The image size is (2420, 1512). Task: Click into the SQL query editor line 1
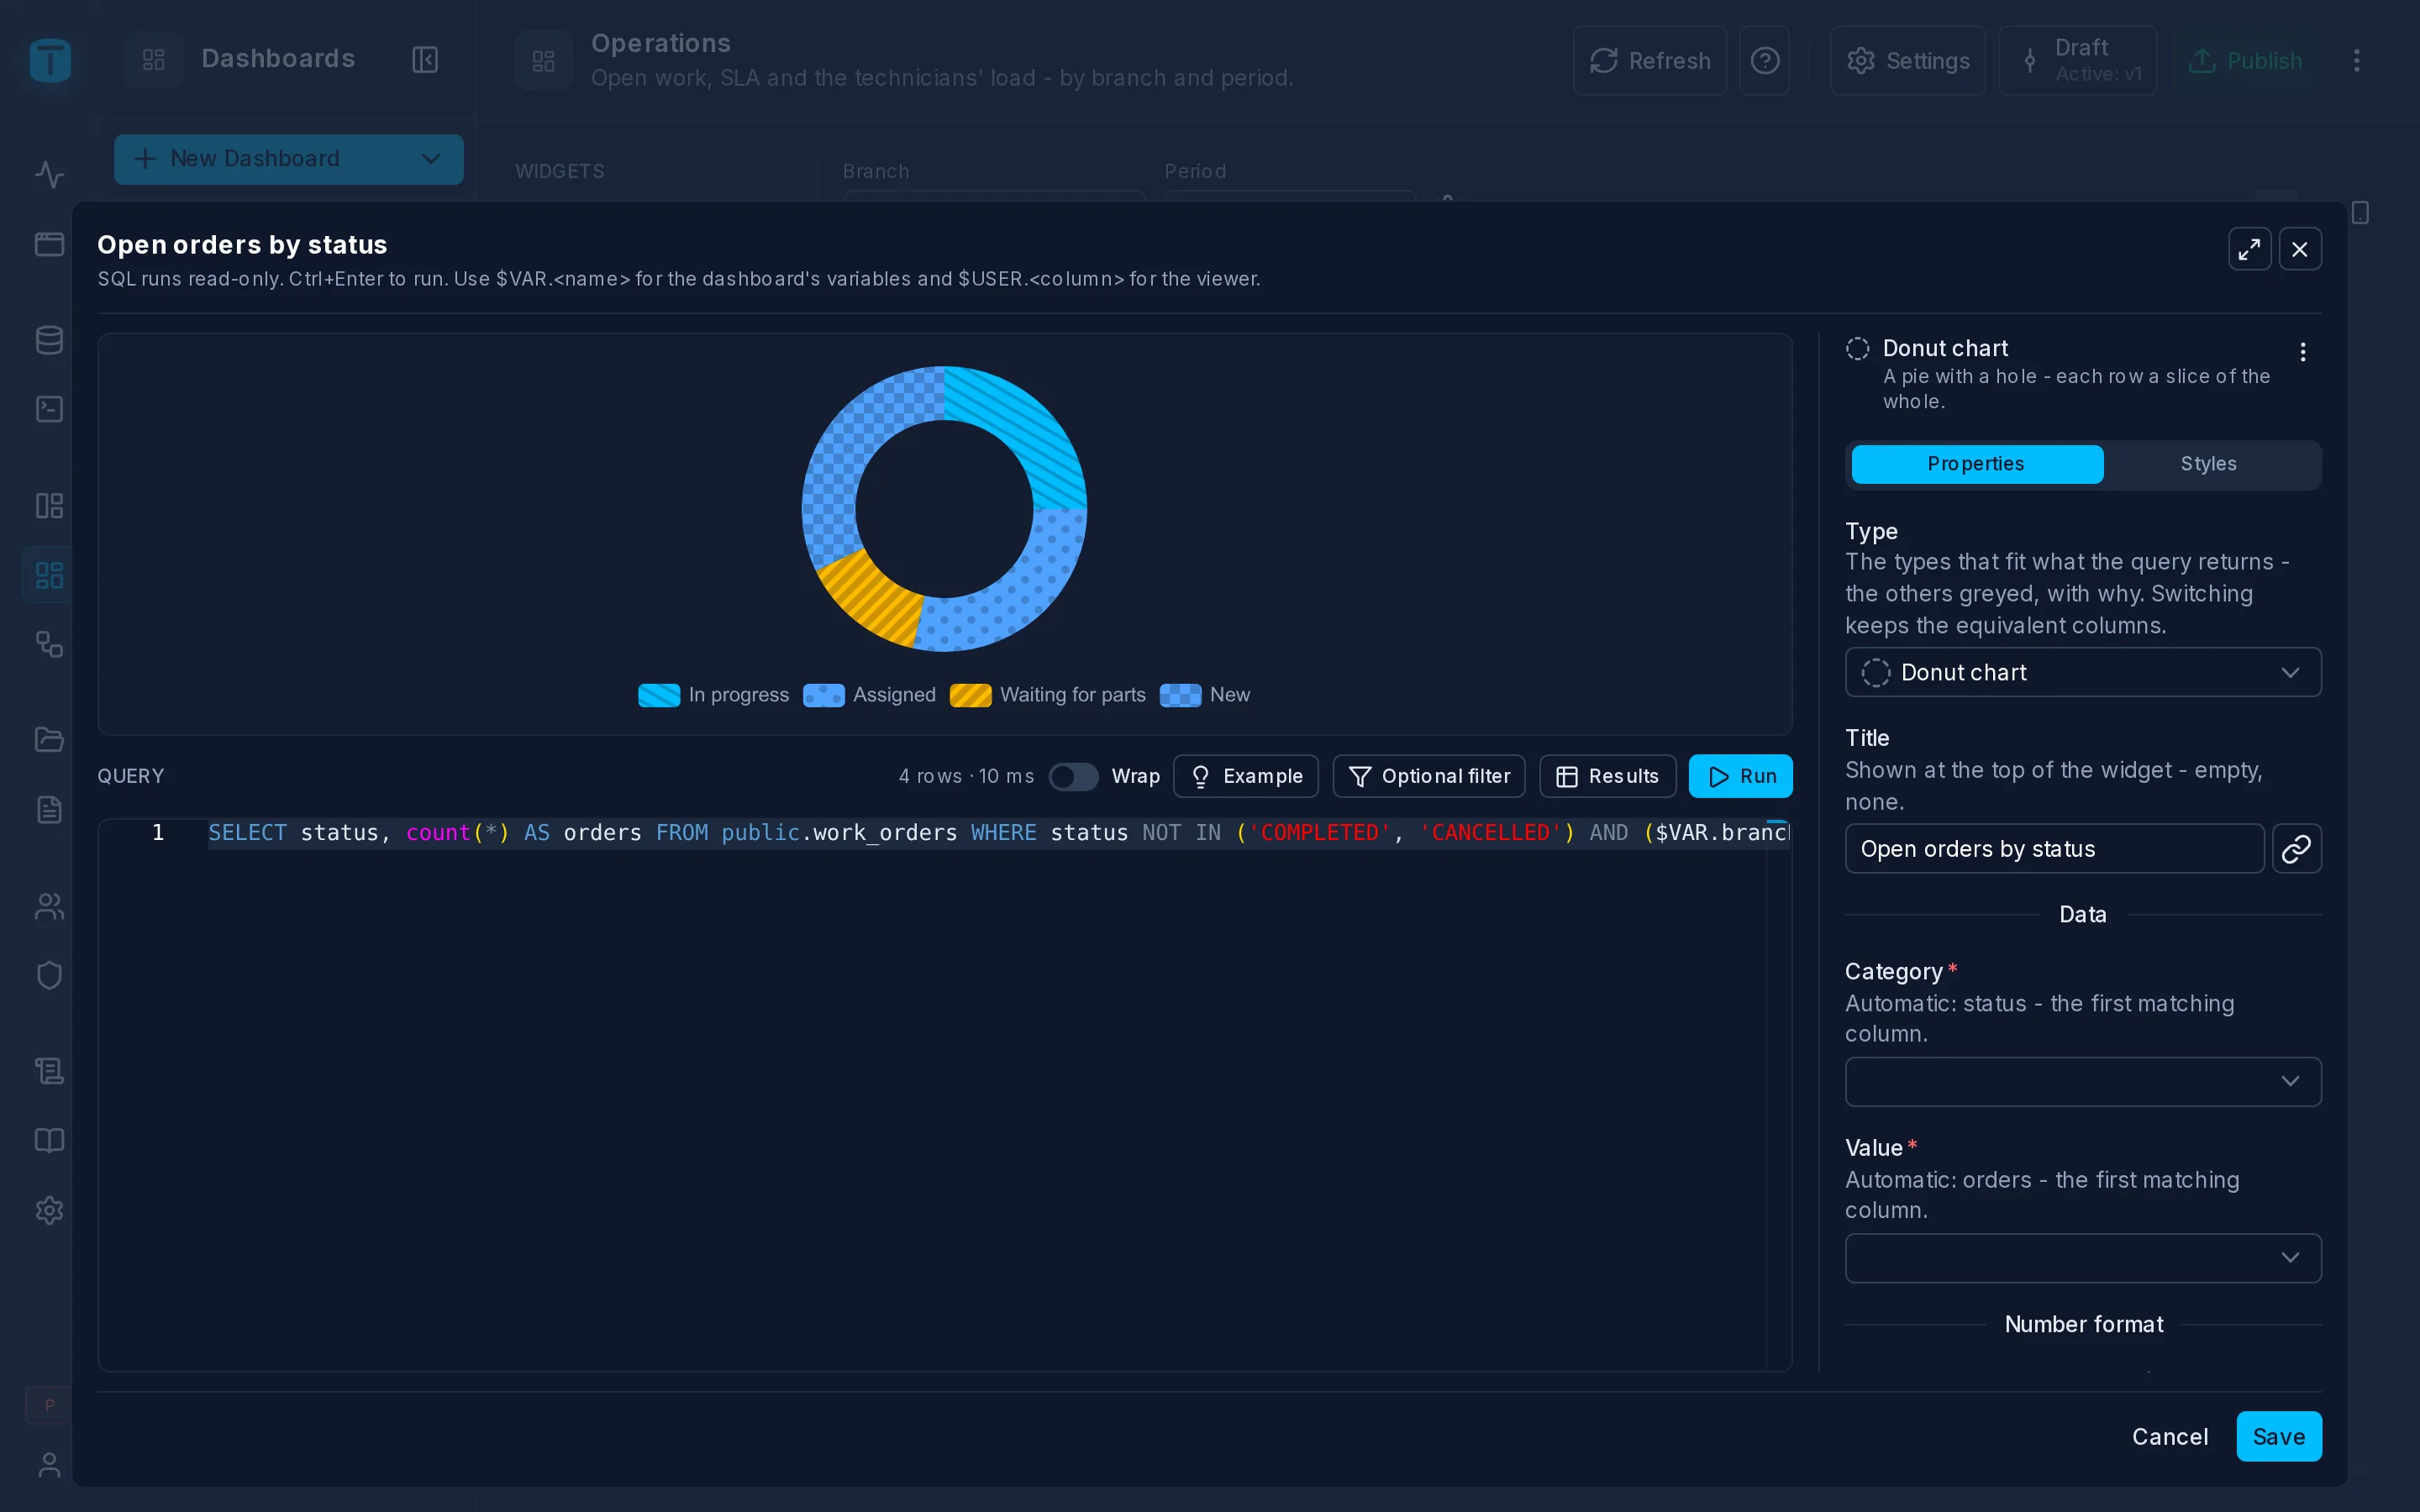tap(997, 833)
